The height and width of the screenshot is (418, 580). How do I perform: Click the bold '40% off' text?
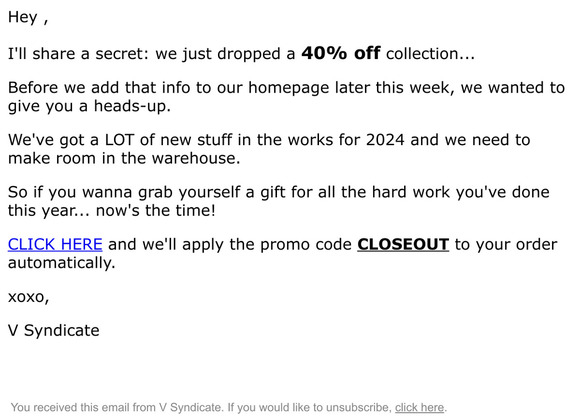point(340,53)
